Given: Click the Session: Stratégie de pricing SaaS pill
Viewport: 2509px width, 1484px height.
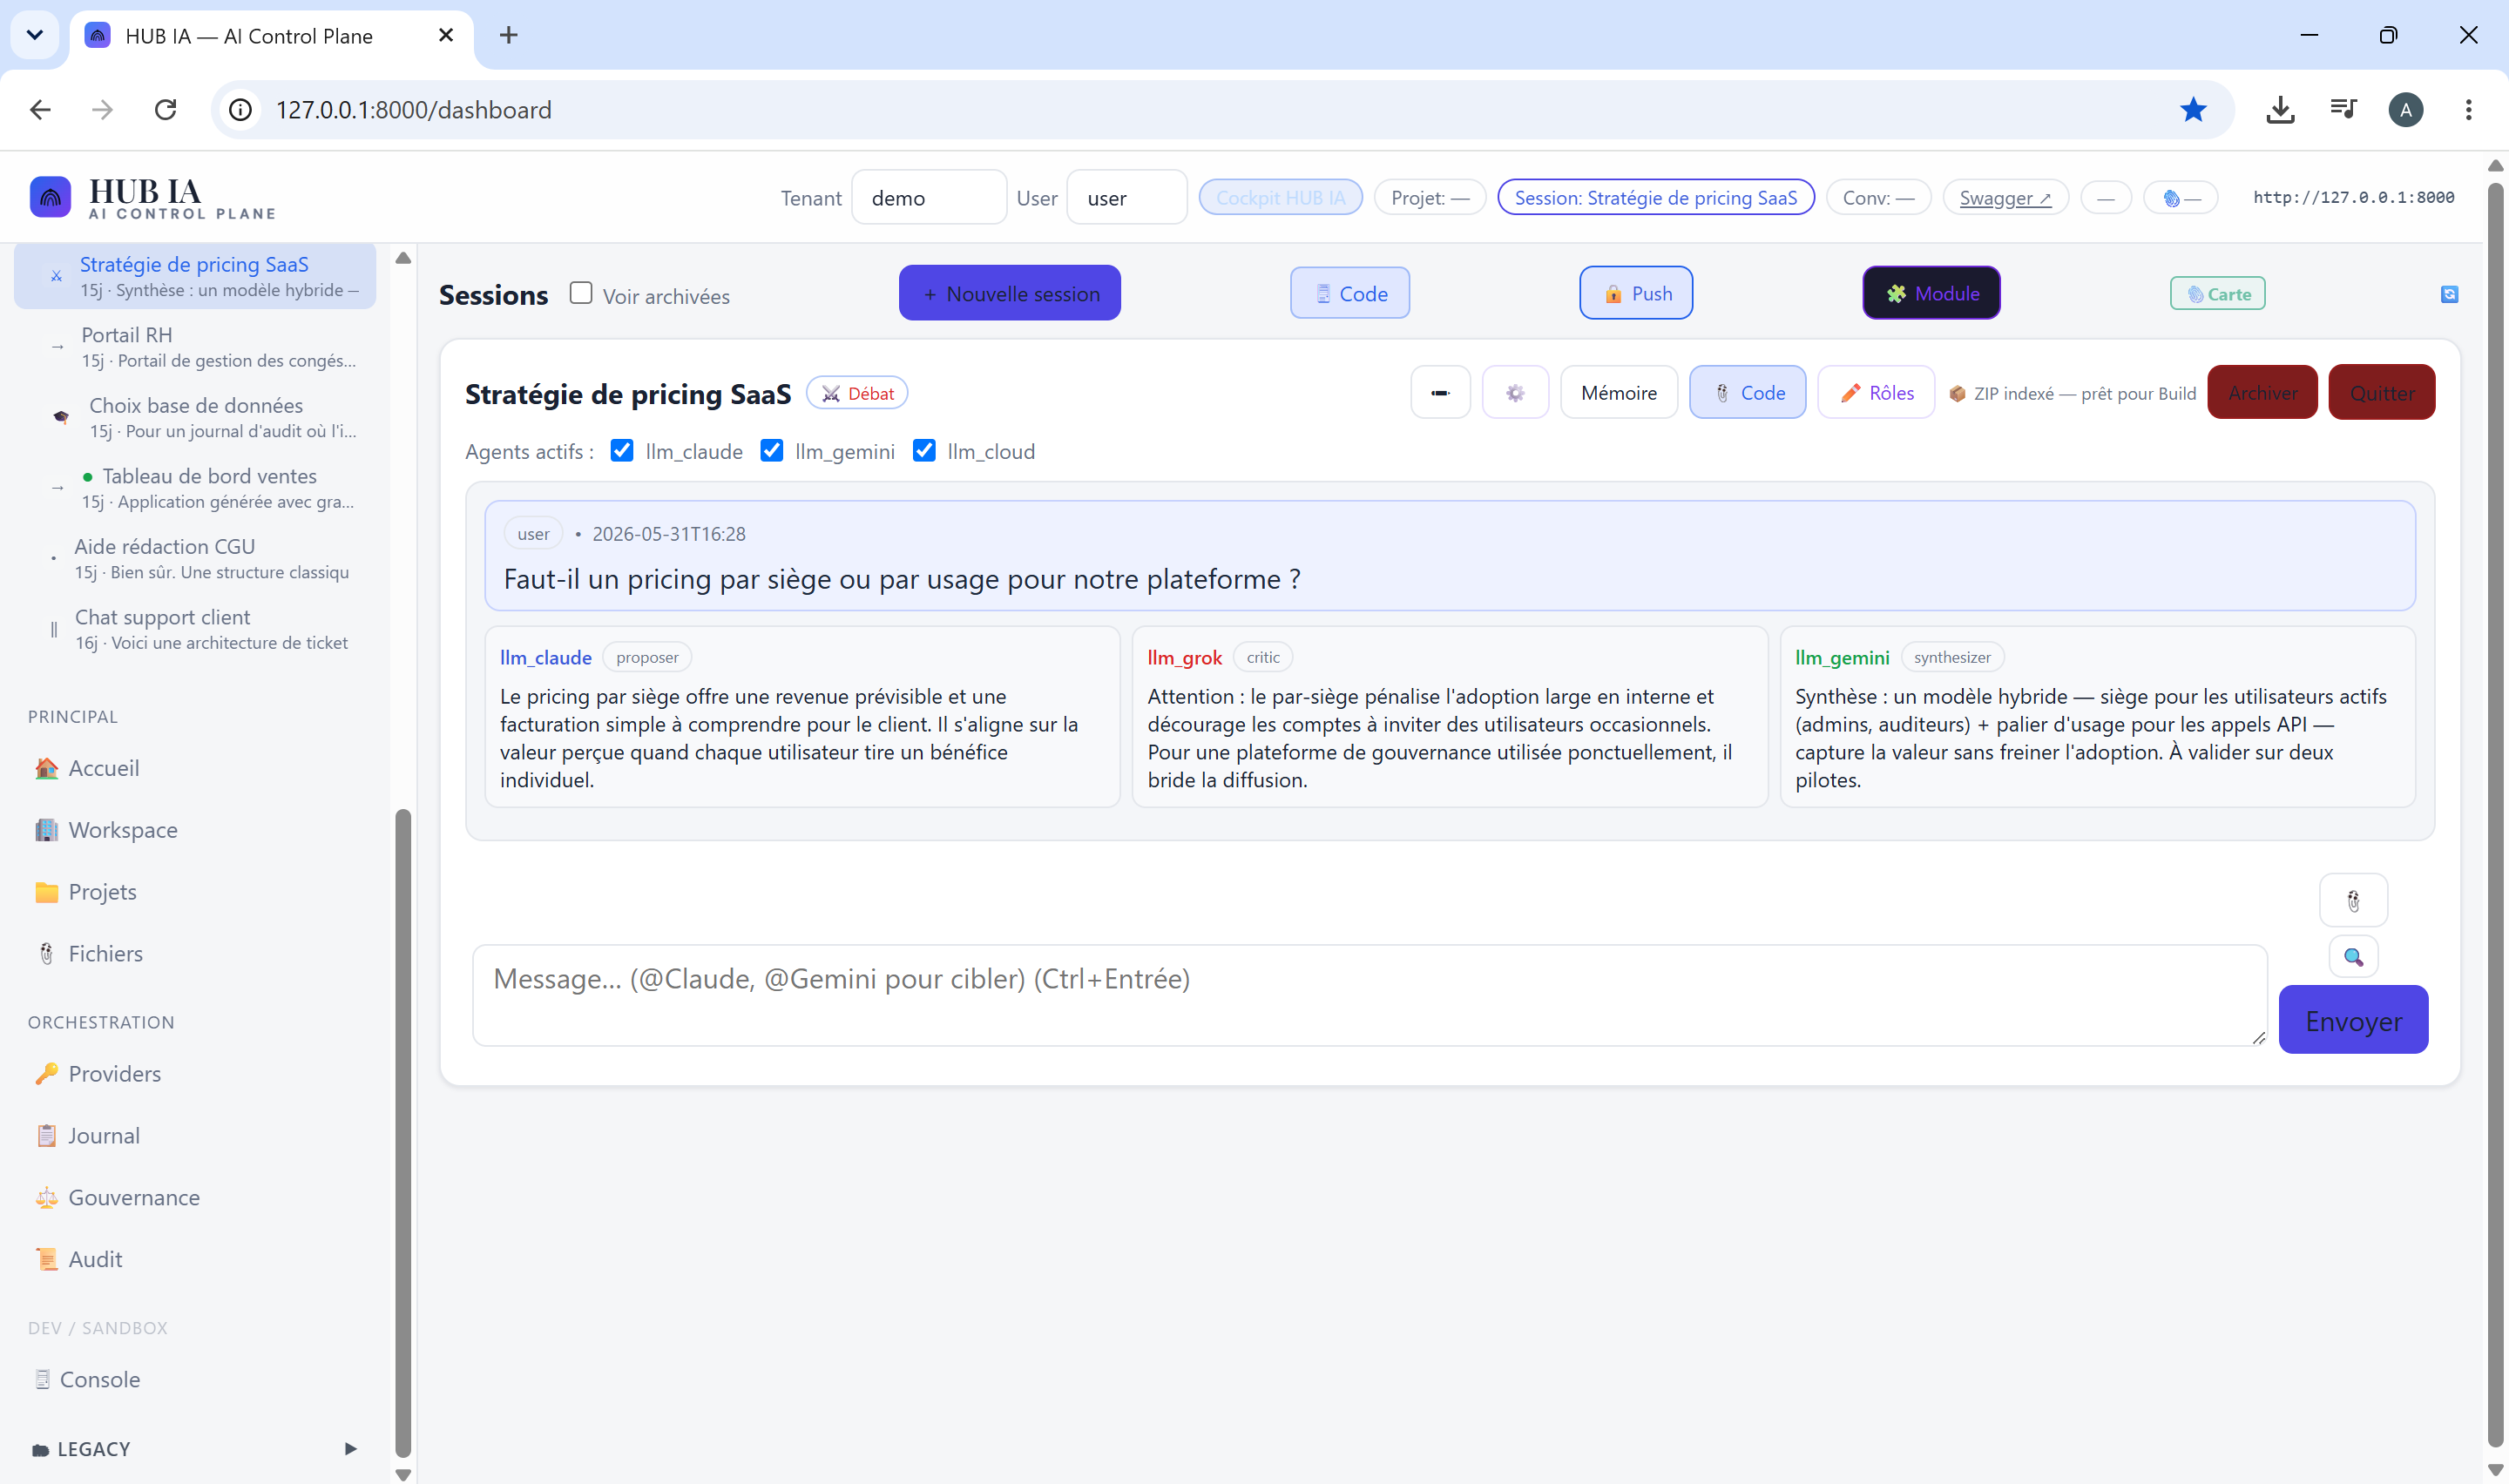Looking at the screenshot, I should coord(1655,198).
